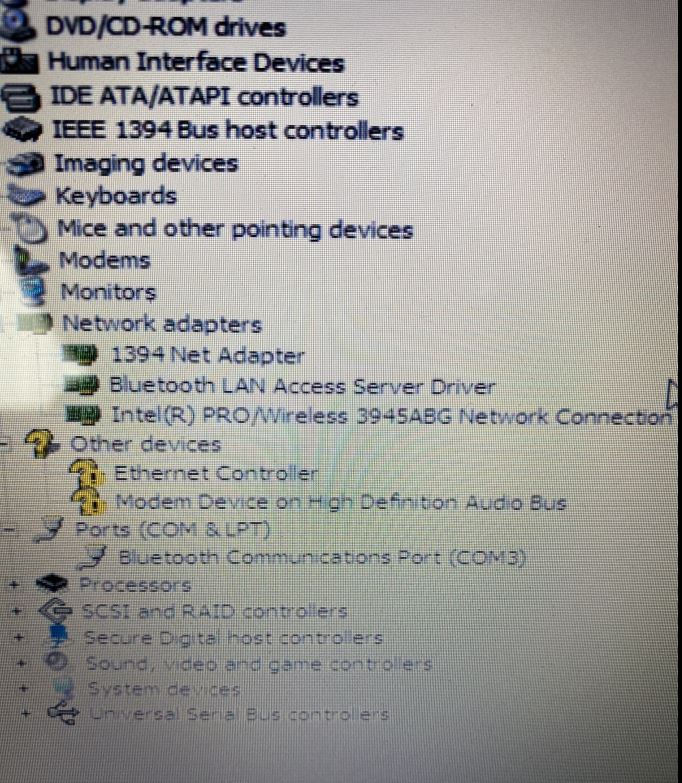Image resolution: width=682 pixels, height=783 pixels.
Task: Select the mouse icon beside Mice and other pointing devices
Action: pos(29,228)
